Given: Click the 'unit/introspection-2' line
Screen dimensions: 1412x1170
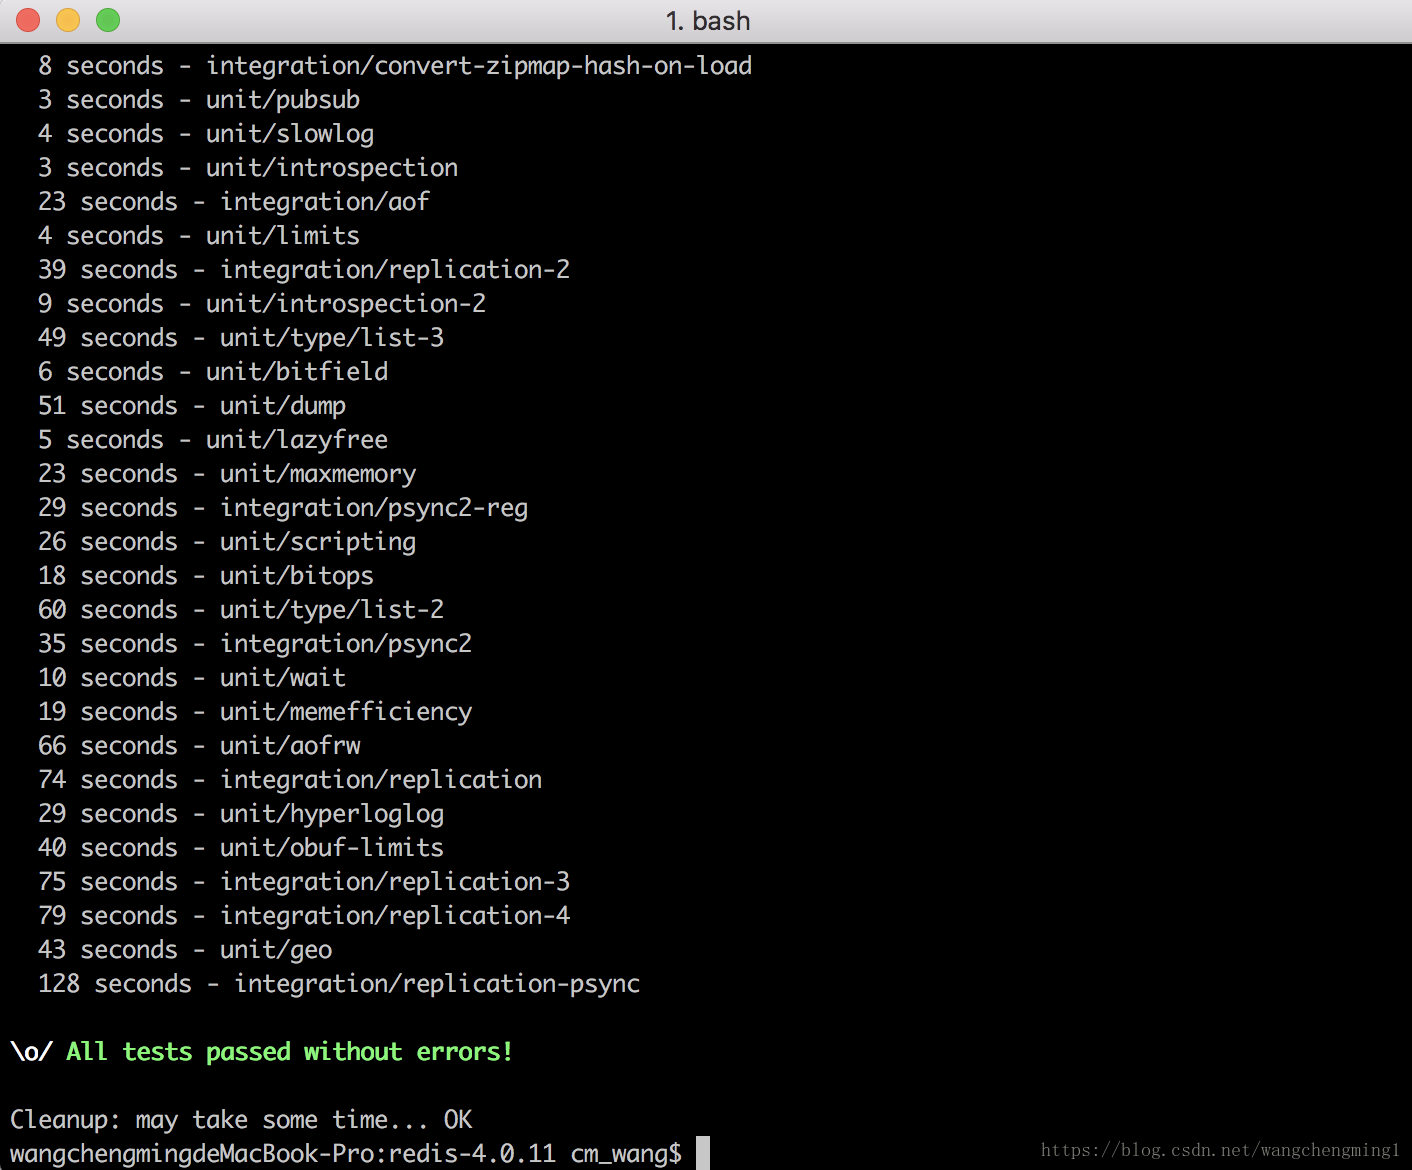Looking at the screenshot, I should [262, 304].
